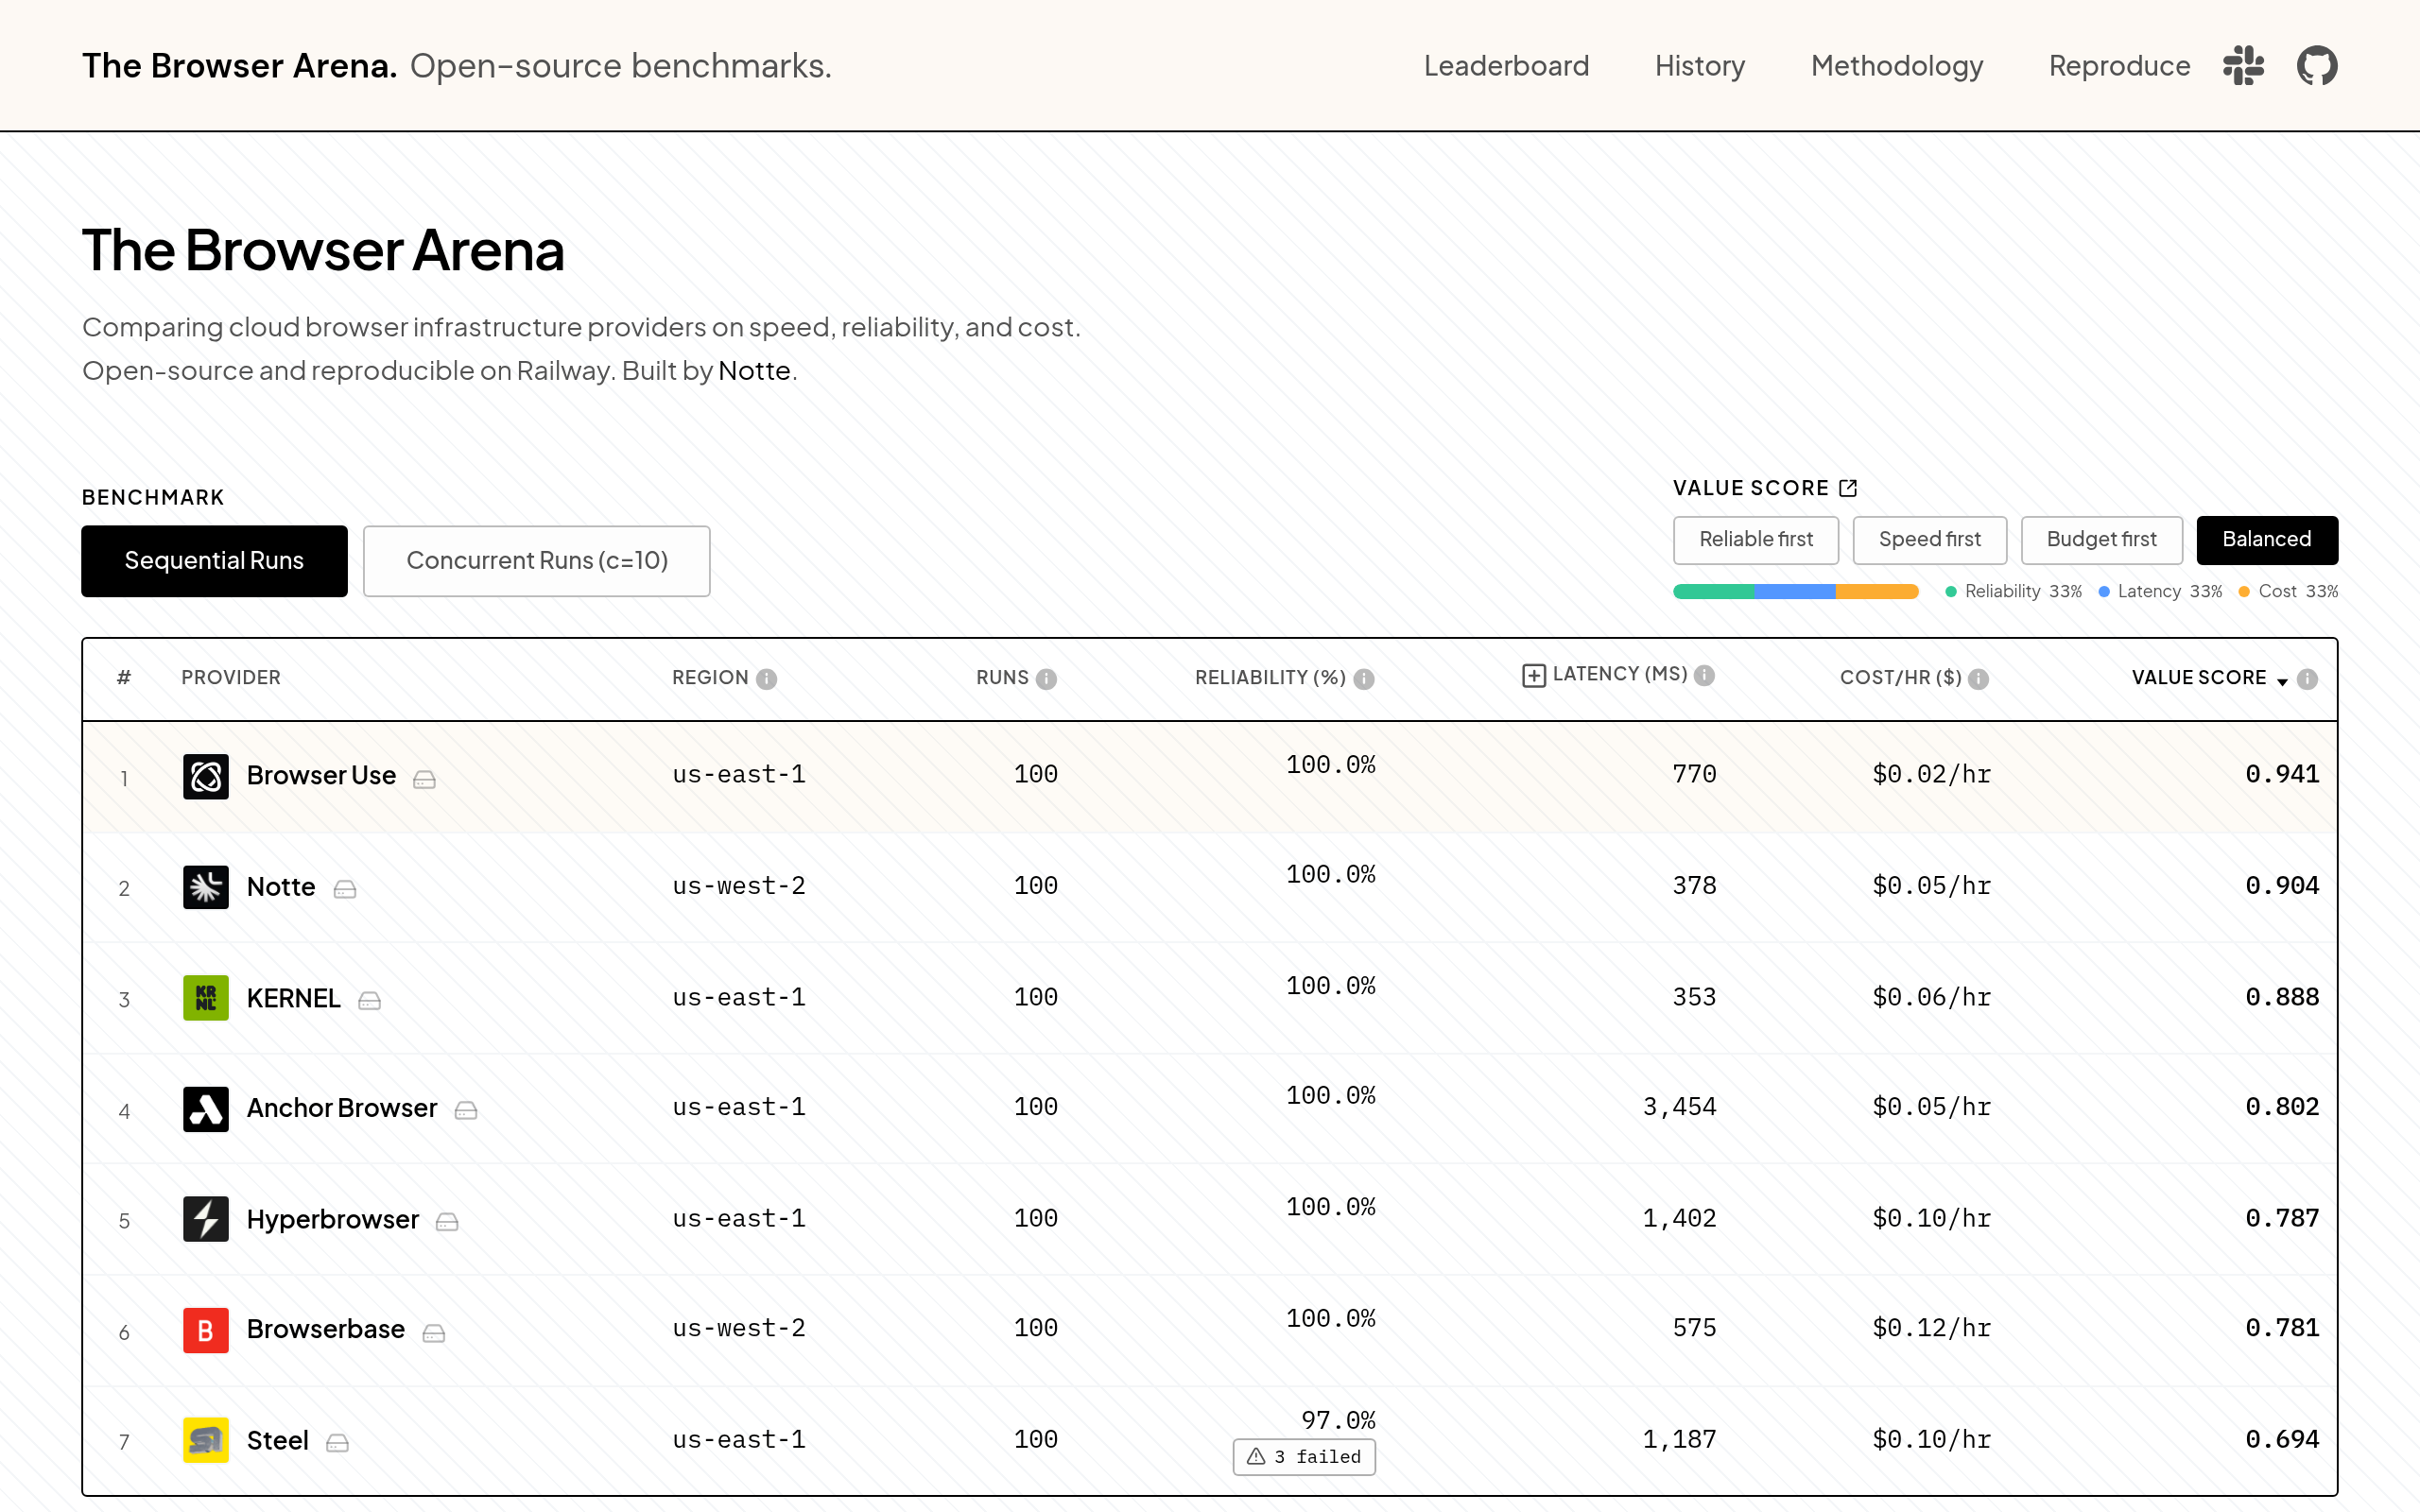Screen dimensions: 2420x1512
Task: Click the 353 latency value
Action: pos(1694,997)
